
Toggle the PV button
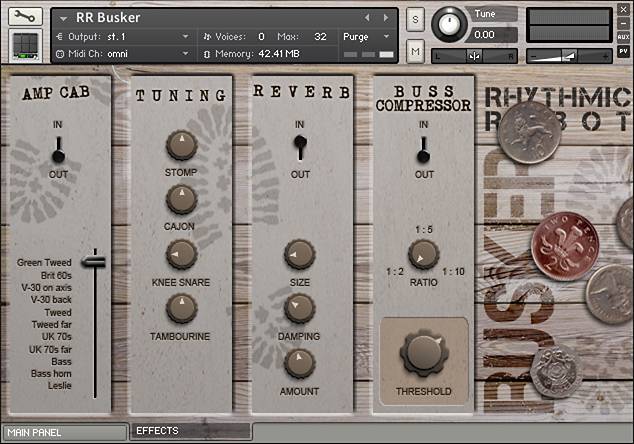(623, 51)
